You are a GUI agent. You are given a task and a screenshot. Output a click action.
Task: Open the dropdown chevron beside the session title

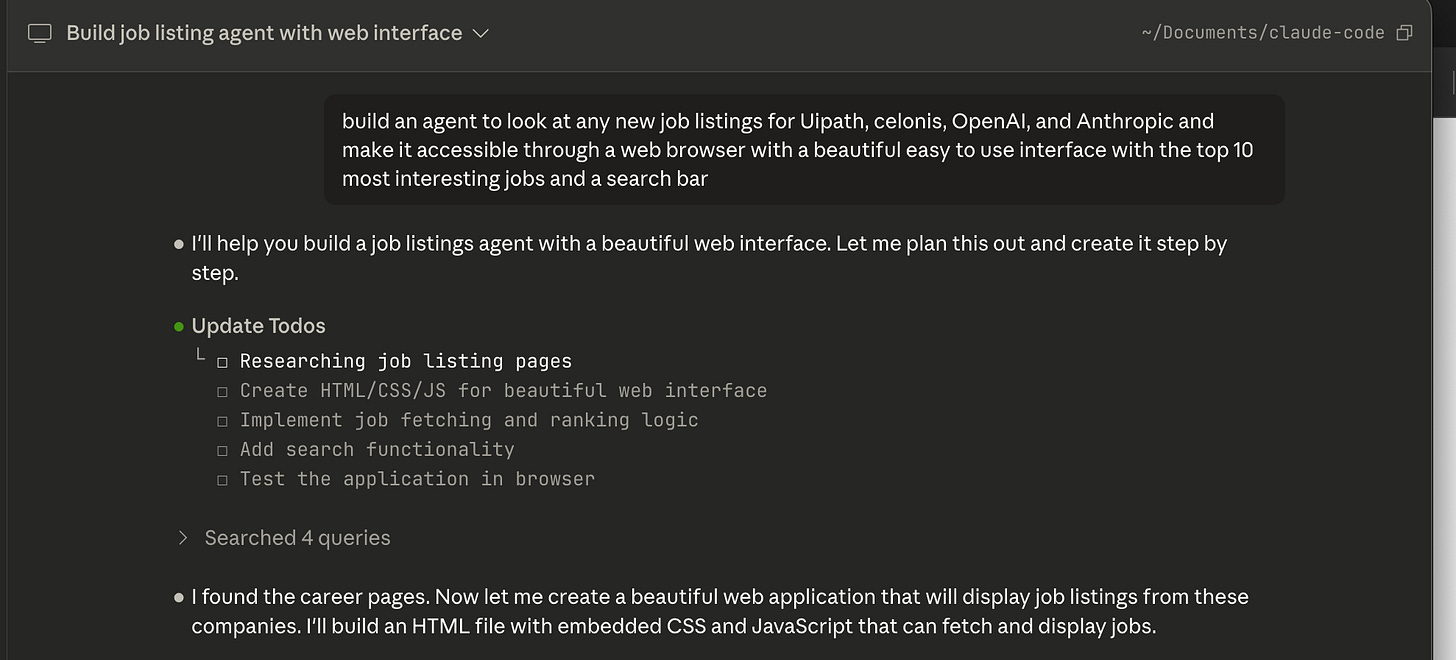[481, 33]
